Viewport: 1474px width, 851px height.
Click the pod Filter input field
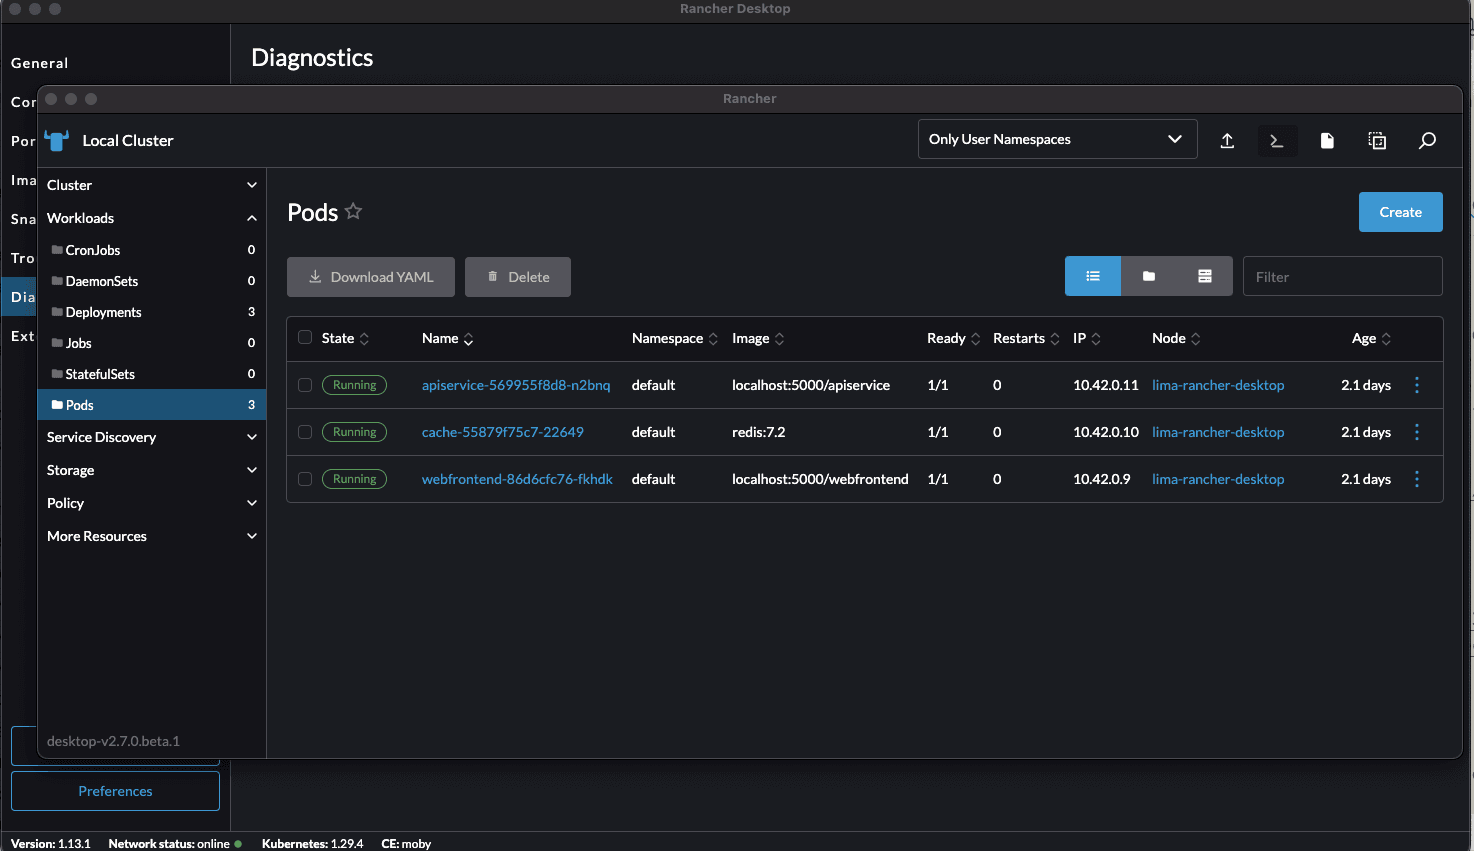[x=1342, y=276]
